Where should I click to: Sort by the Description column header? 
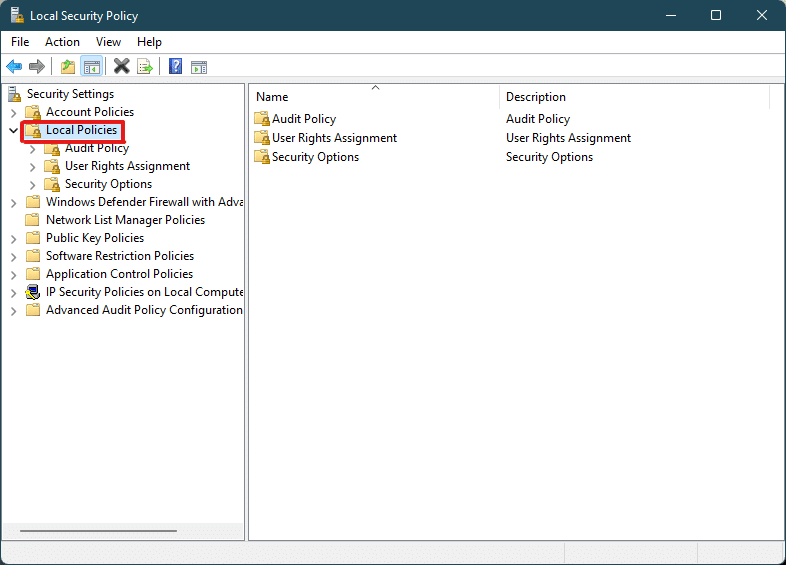click(634, 96)
